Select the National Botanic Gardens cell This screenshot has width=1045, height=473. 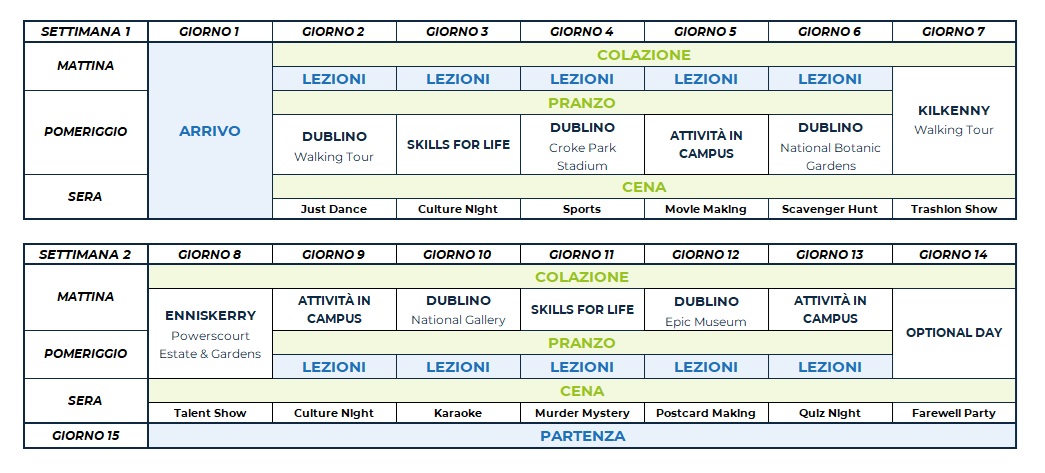point(830,146)
